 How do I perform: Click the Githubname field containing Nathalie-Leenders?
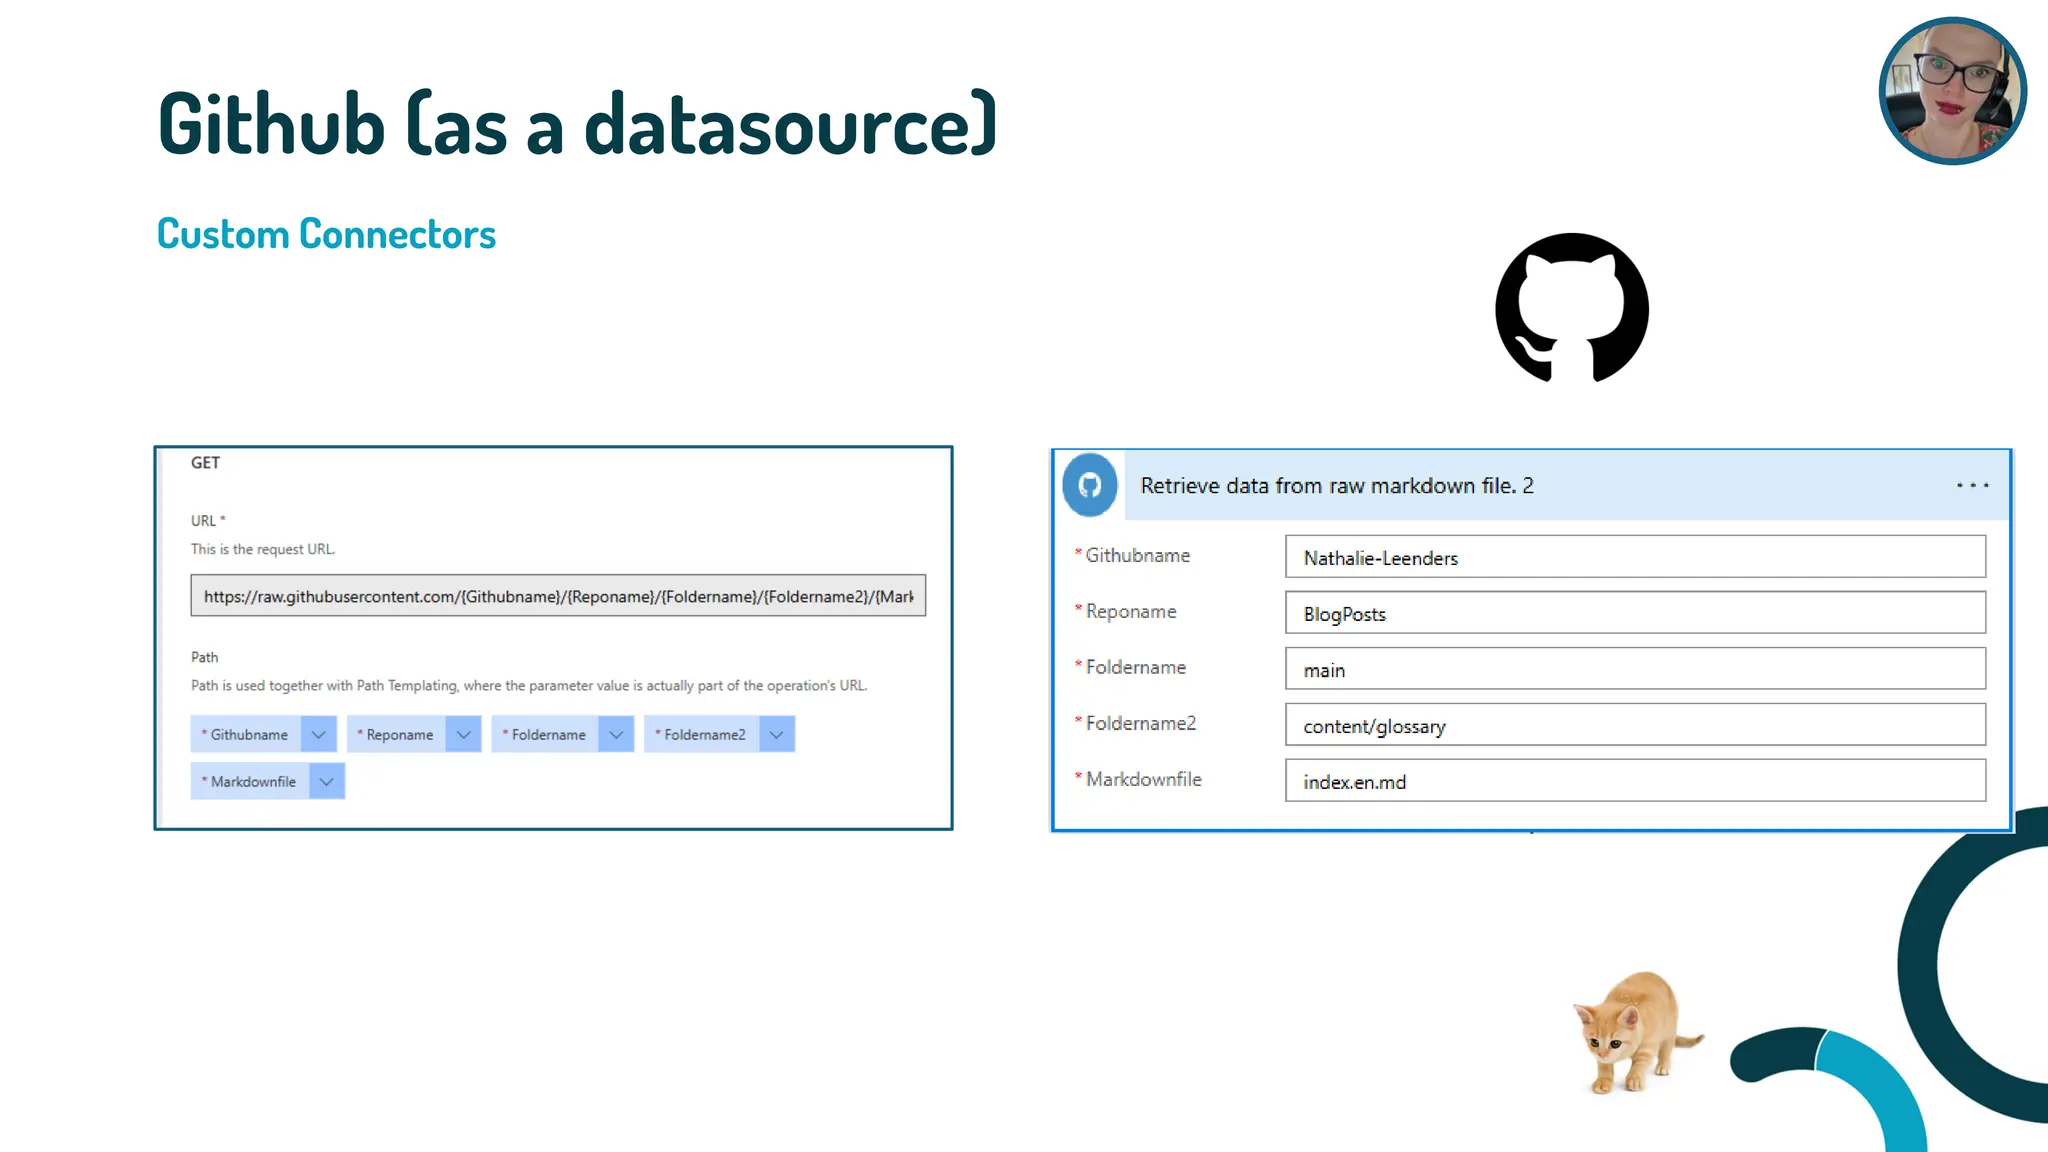coord(1635,557)
